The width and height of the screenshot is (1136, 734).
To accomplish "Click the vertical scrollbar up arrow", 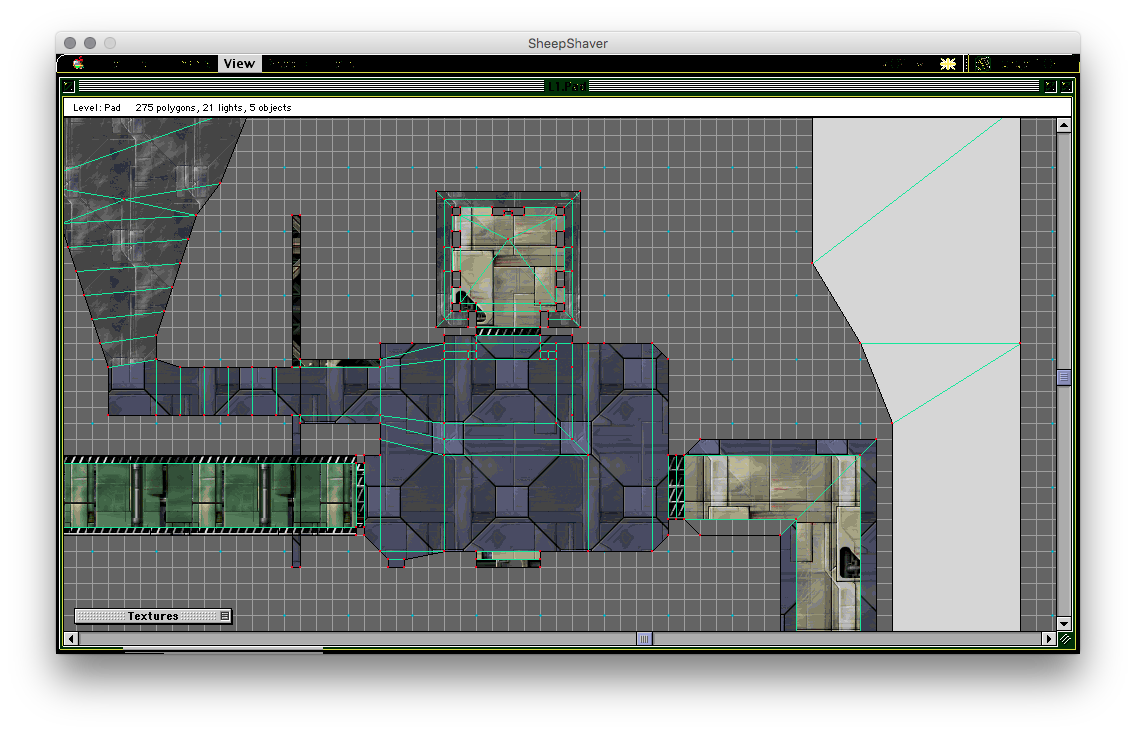I will click(1064, 125).
